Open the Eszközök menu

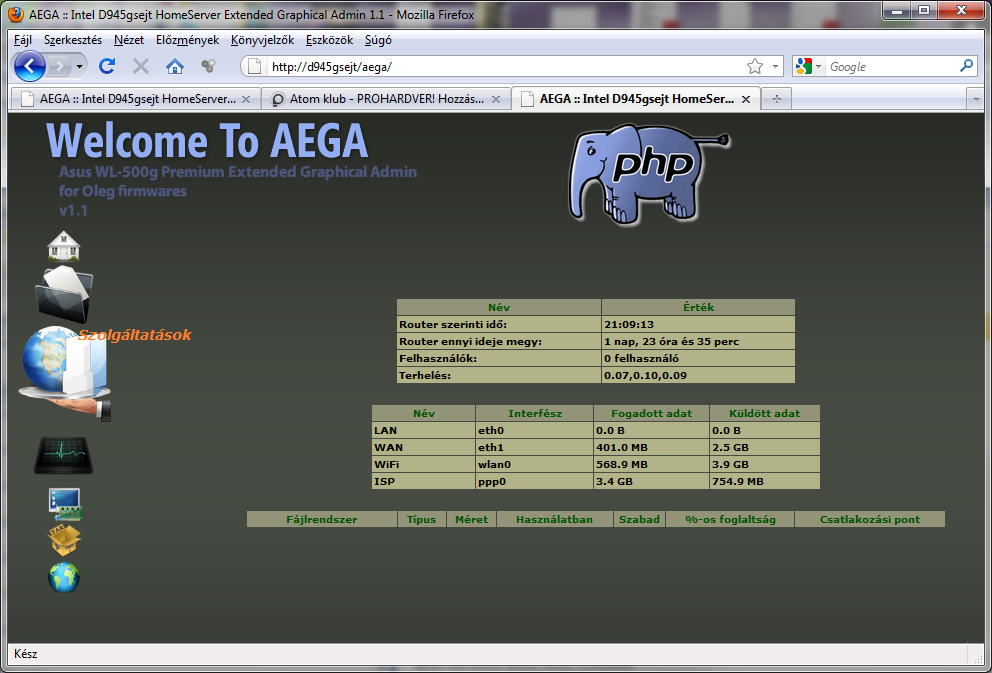[x=329, y=40]
